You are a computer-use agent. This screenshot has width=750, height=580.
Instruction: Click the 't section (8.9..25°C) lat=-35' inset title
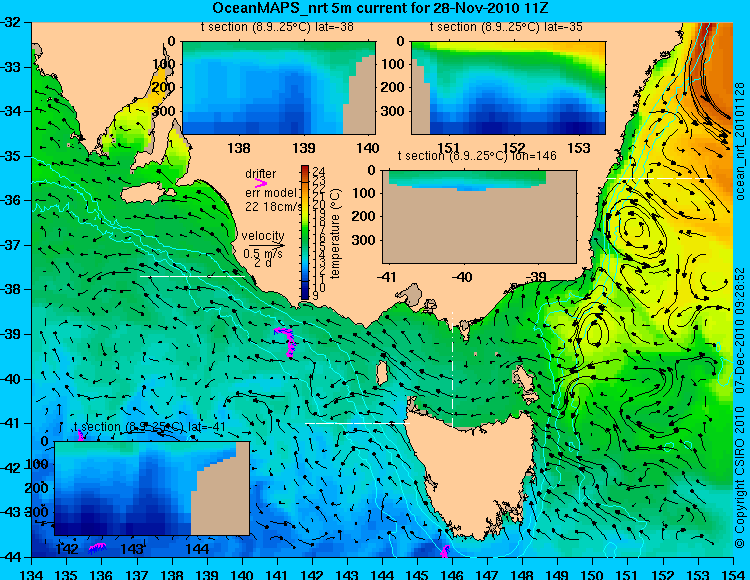(506, 27)
